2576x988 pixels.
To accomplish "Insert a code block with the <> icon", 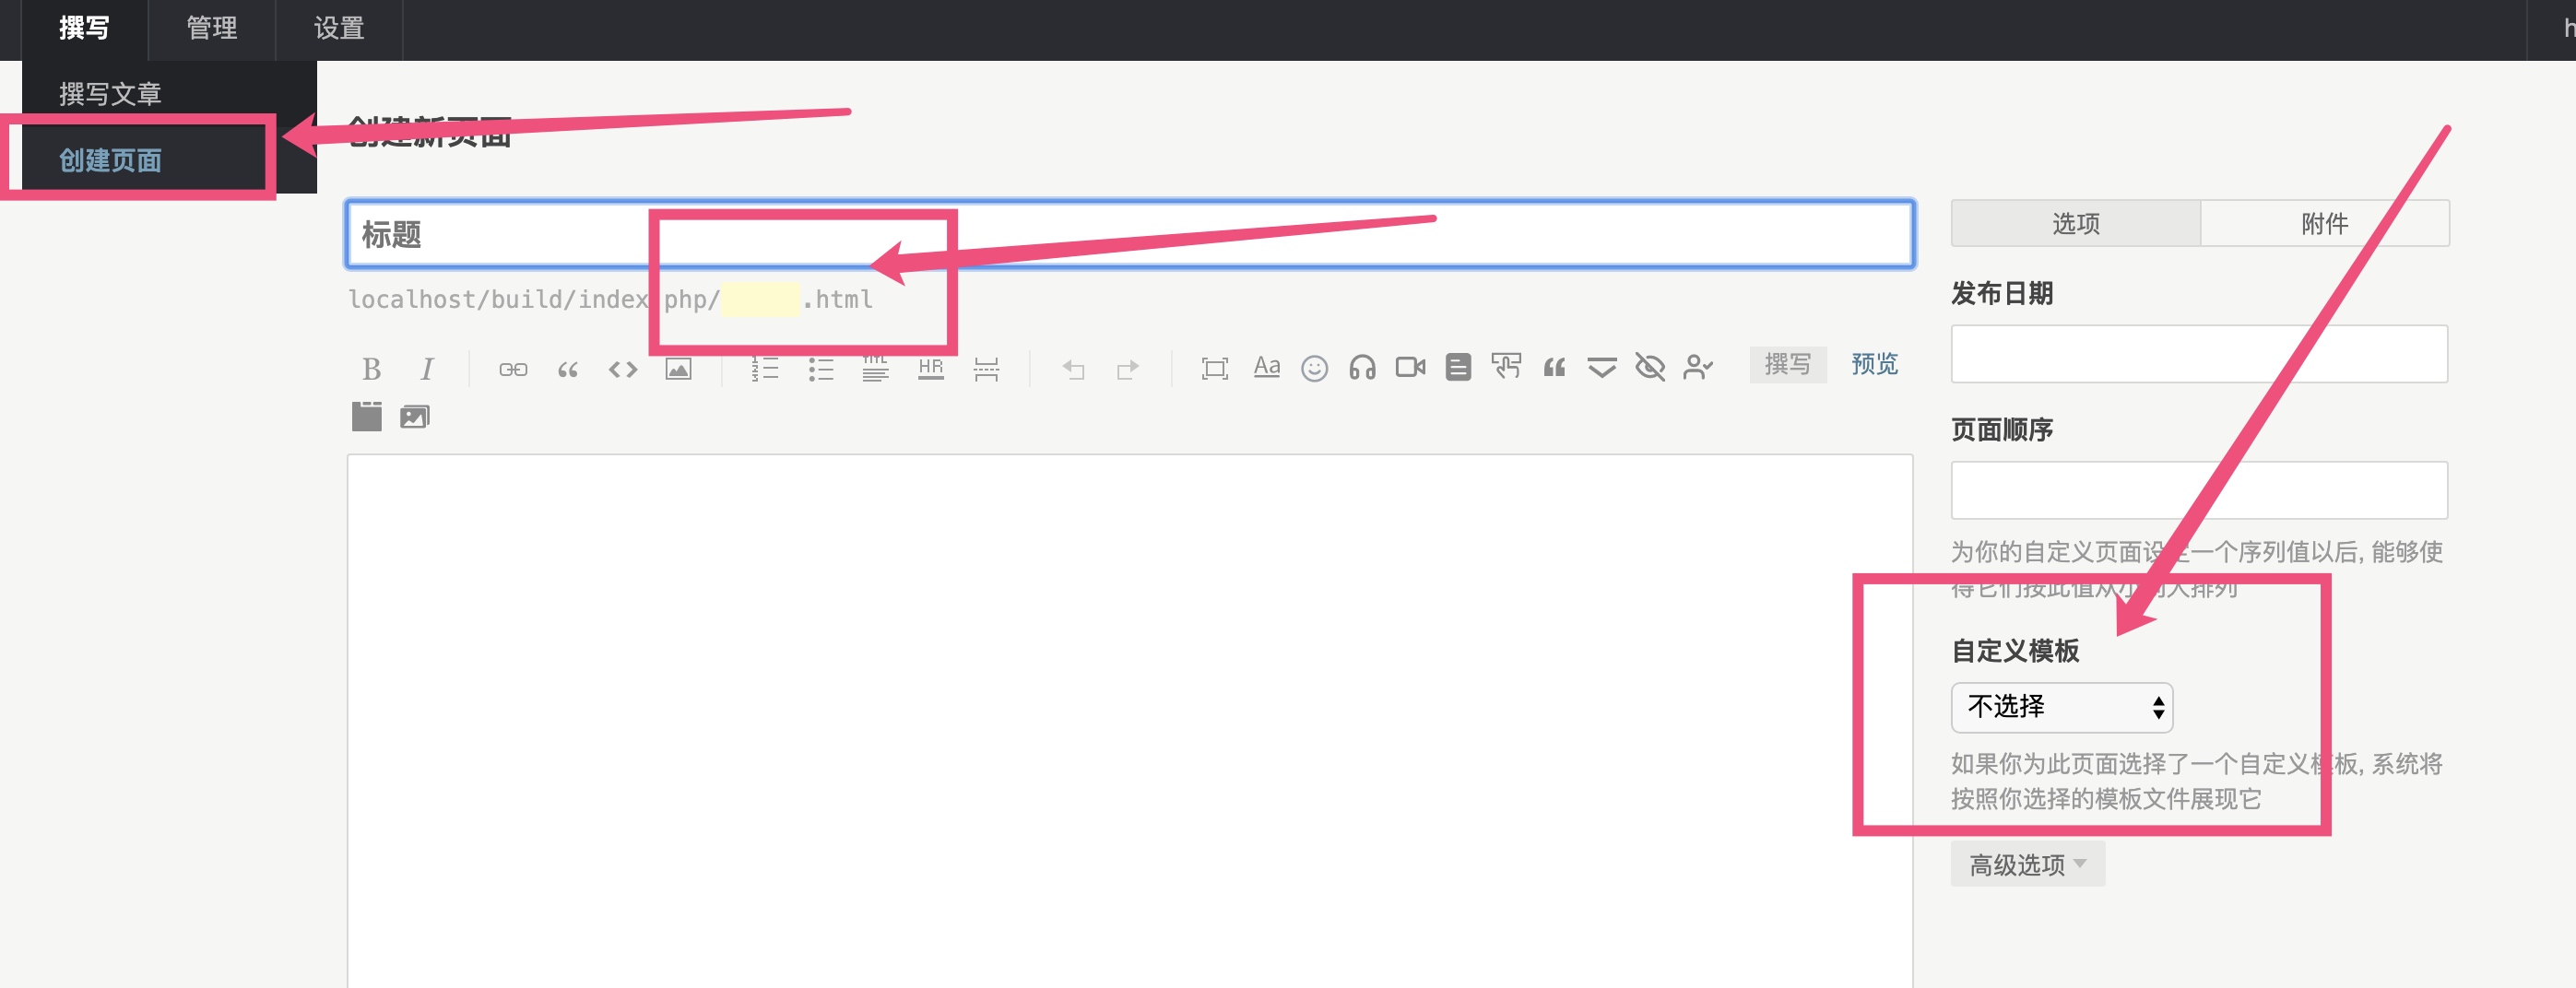I will click(x=623, y=369).
